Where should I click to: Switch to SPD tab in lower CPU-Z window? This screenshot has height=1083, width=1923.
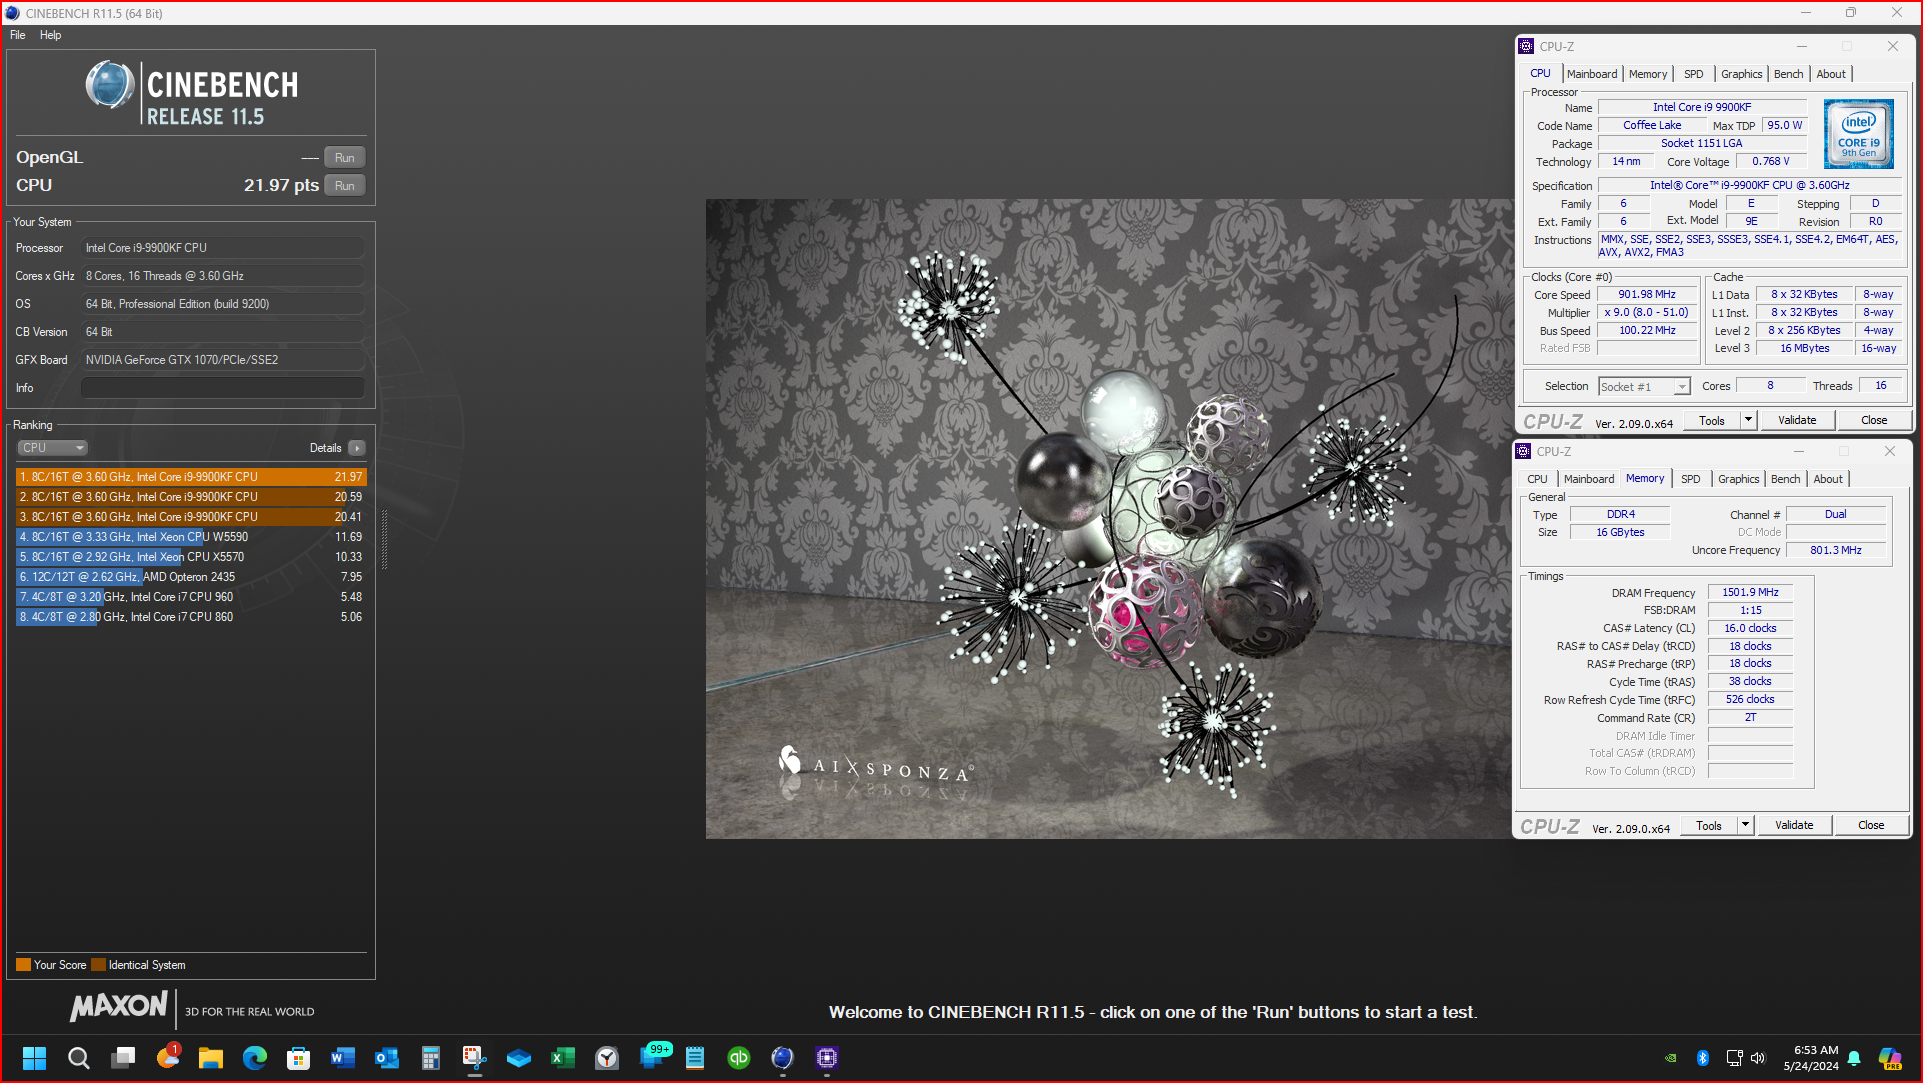coord(1690,479)
